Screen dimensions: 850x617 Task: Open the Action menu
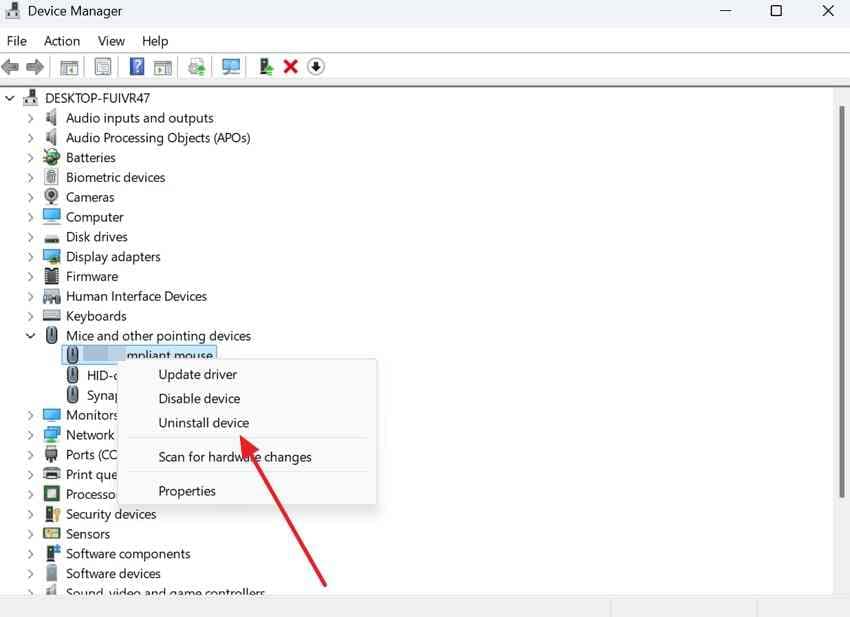(62, 41)
